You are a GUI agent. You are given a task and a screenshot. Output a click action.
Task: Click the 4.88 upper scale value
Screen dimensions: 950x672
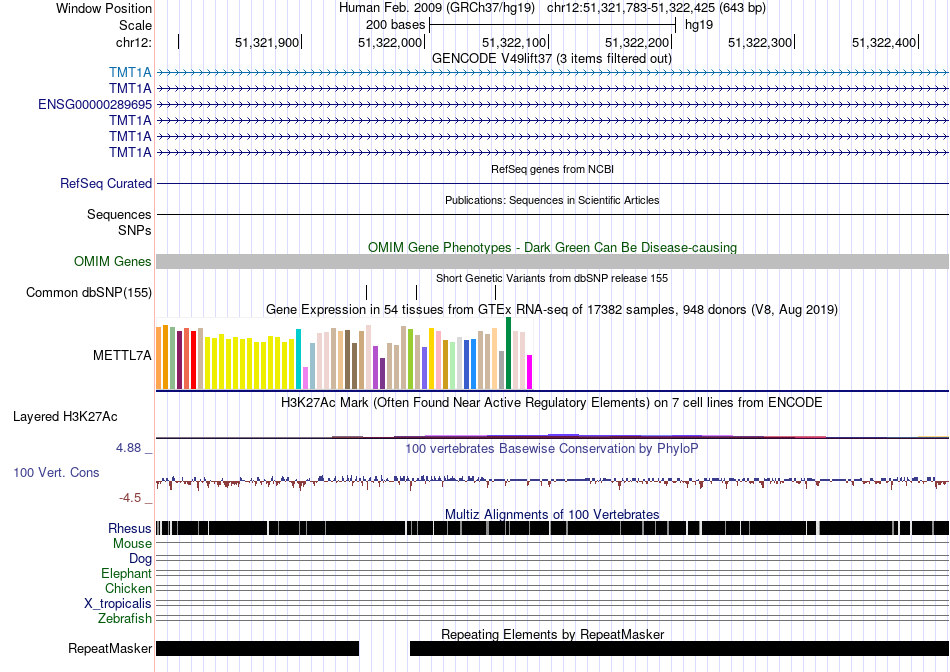tap(128, 448)
